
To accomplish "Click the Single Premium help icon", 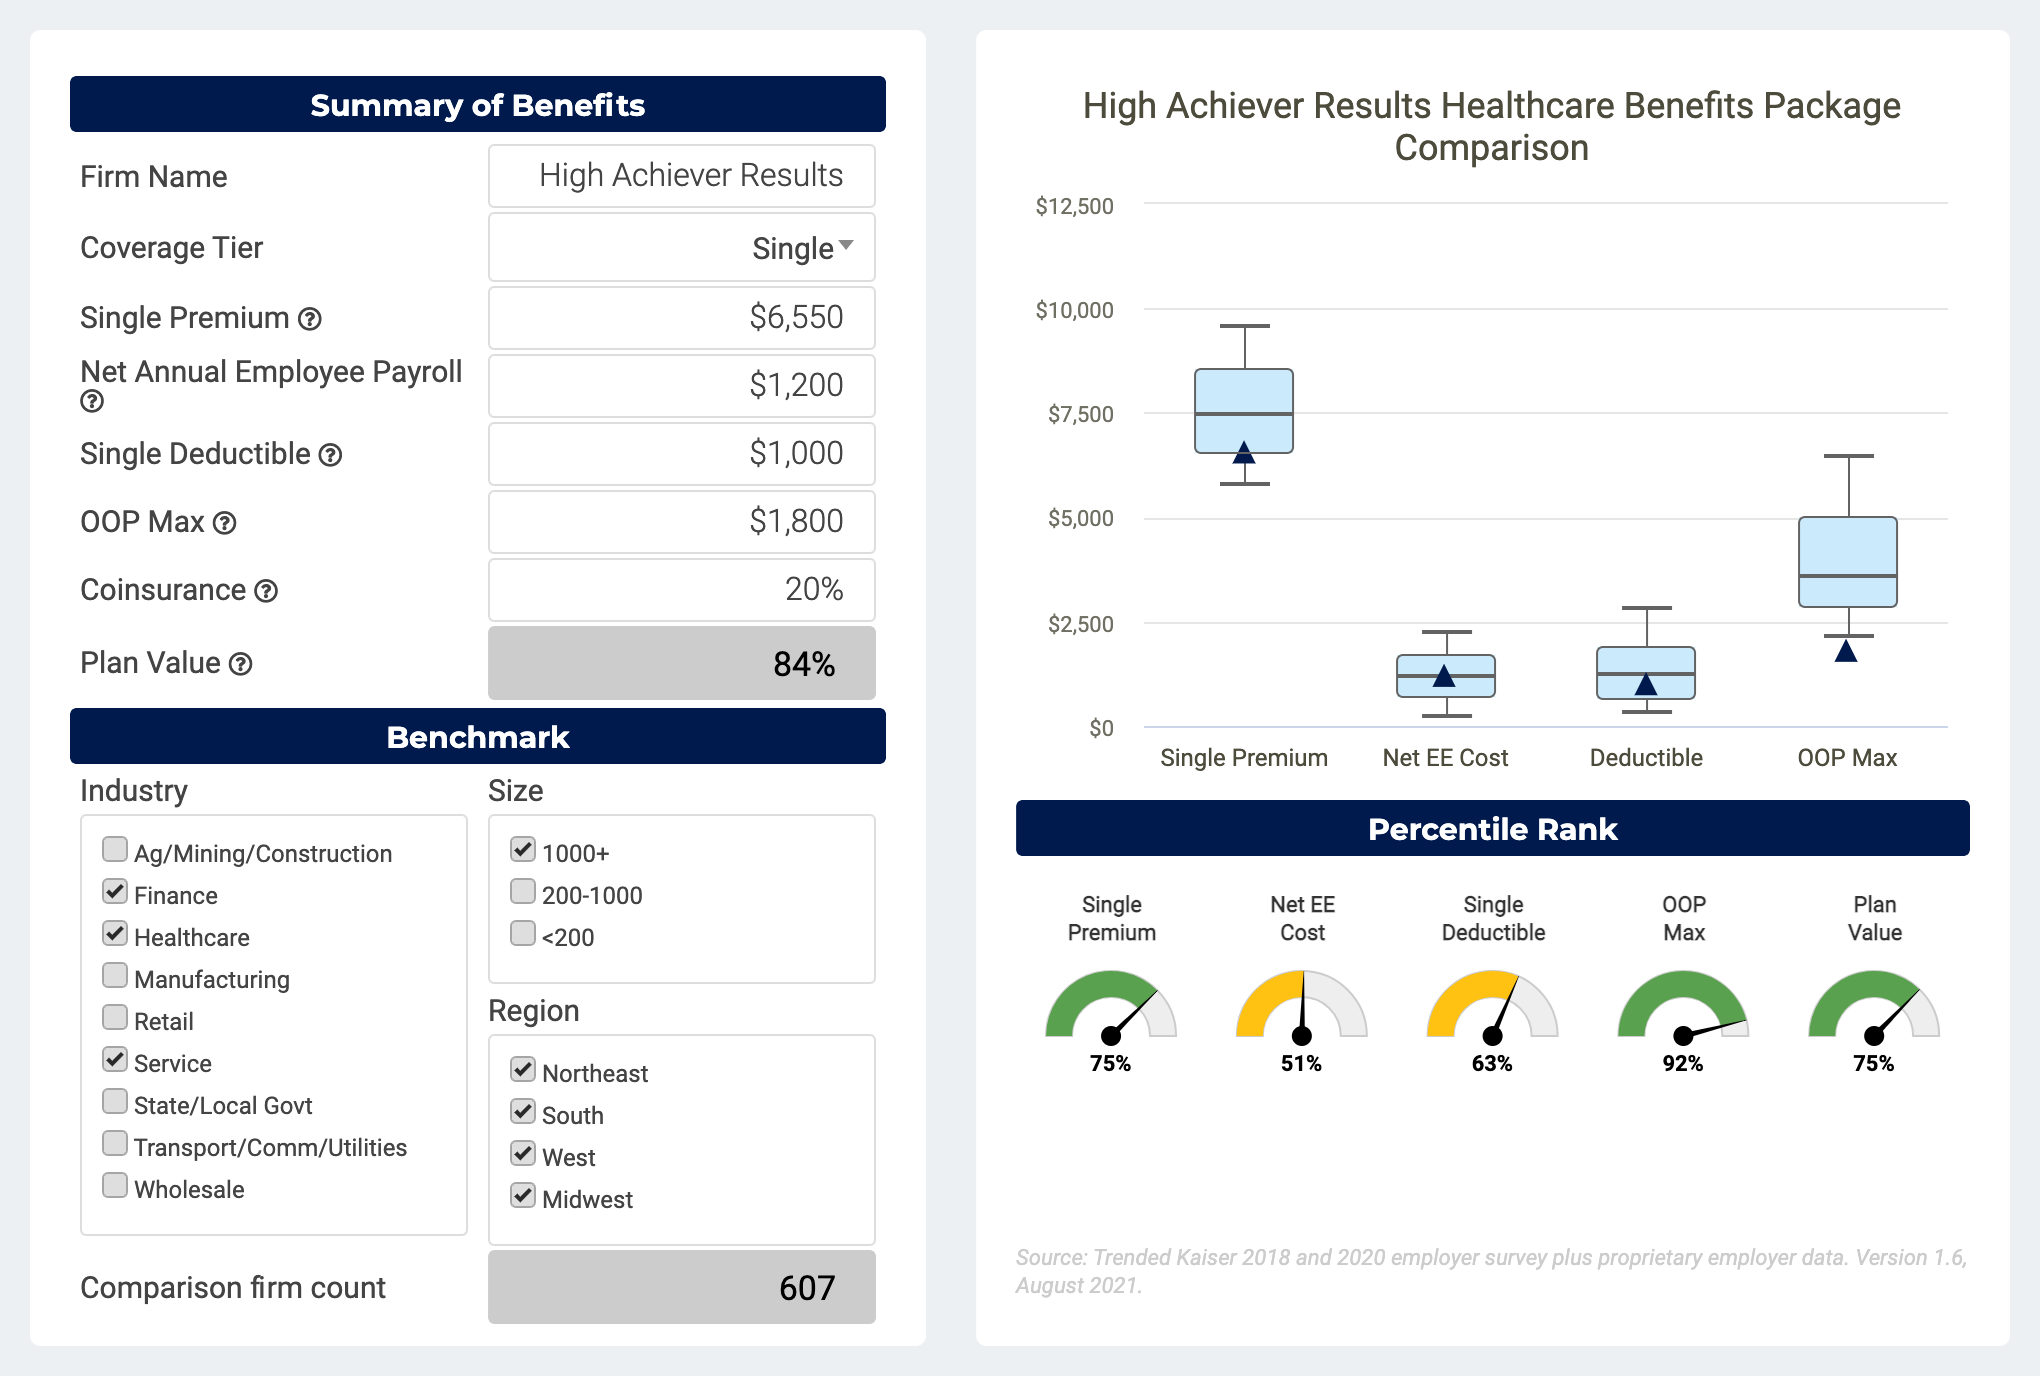I will (310, 319).
